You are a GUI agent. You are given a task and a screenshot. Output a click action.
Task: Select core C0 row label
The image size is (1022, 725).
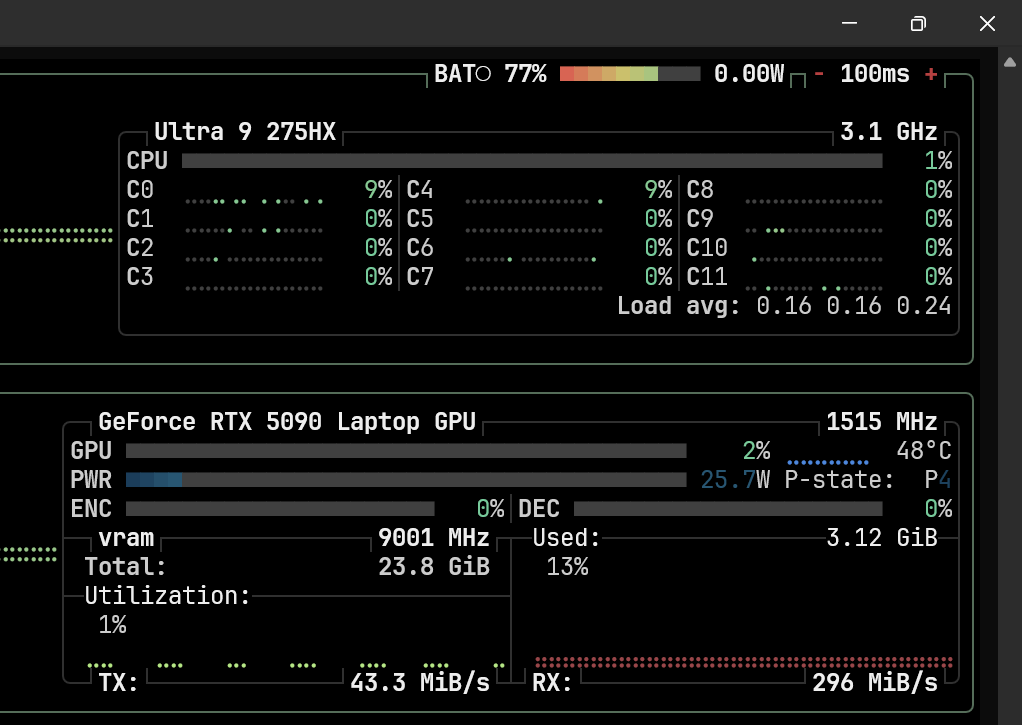[x=140, y=190]
